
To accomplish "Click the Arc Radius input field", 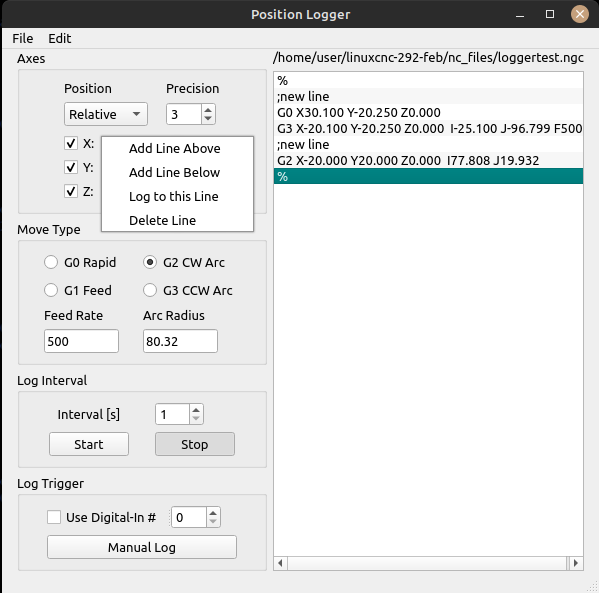I will tap(180, 341).
